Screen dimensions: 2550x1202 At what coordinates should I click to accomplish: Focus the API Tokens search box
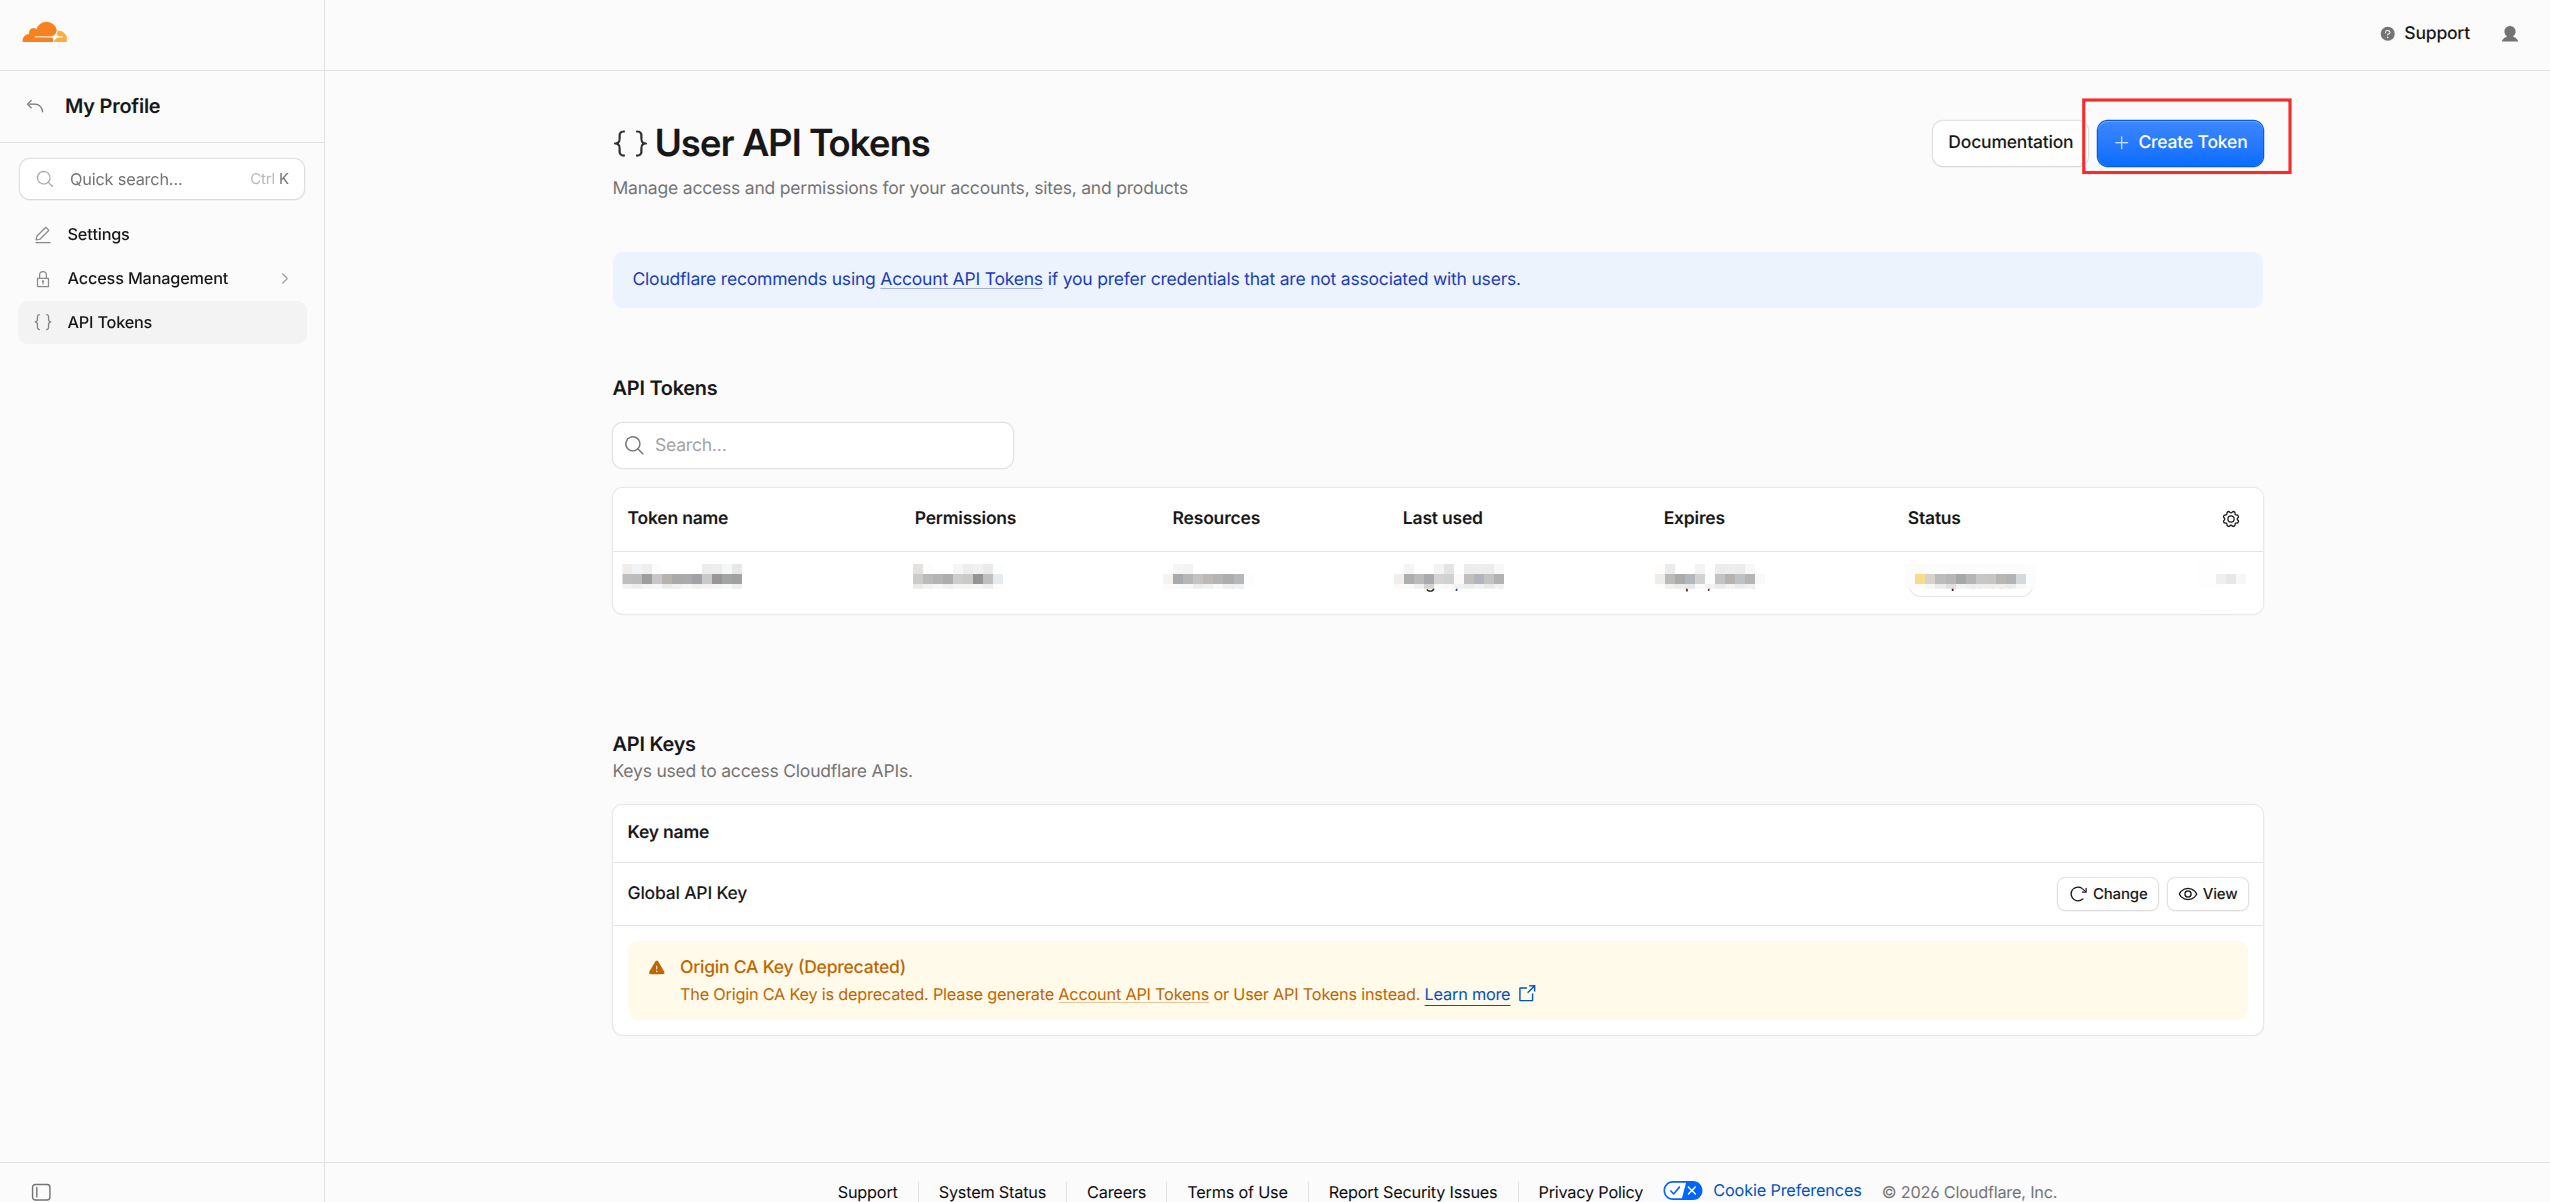click(x=813, y=445)
